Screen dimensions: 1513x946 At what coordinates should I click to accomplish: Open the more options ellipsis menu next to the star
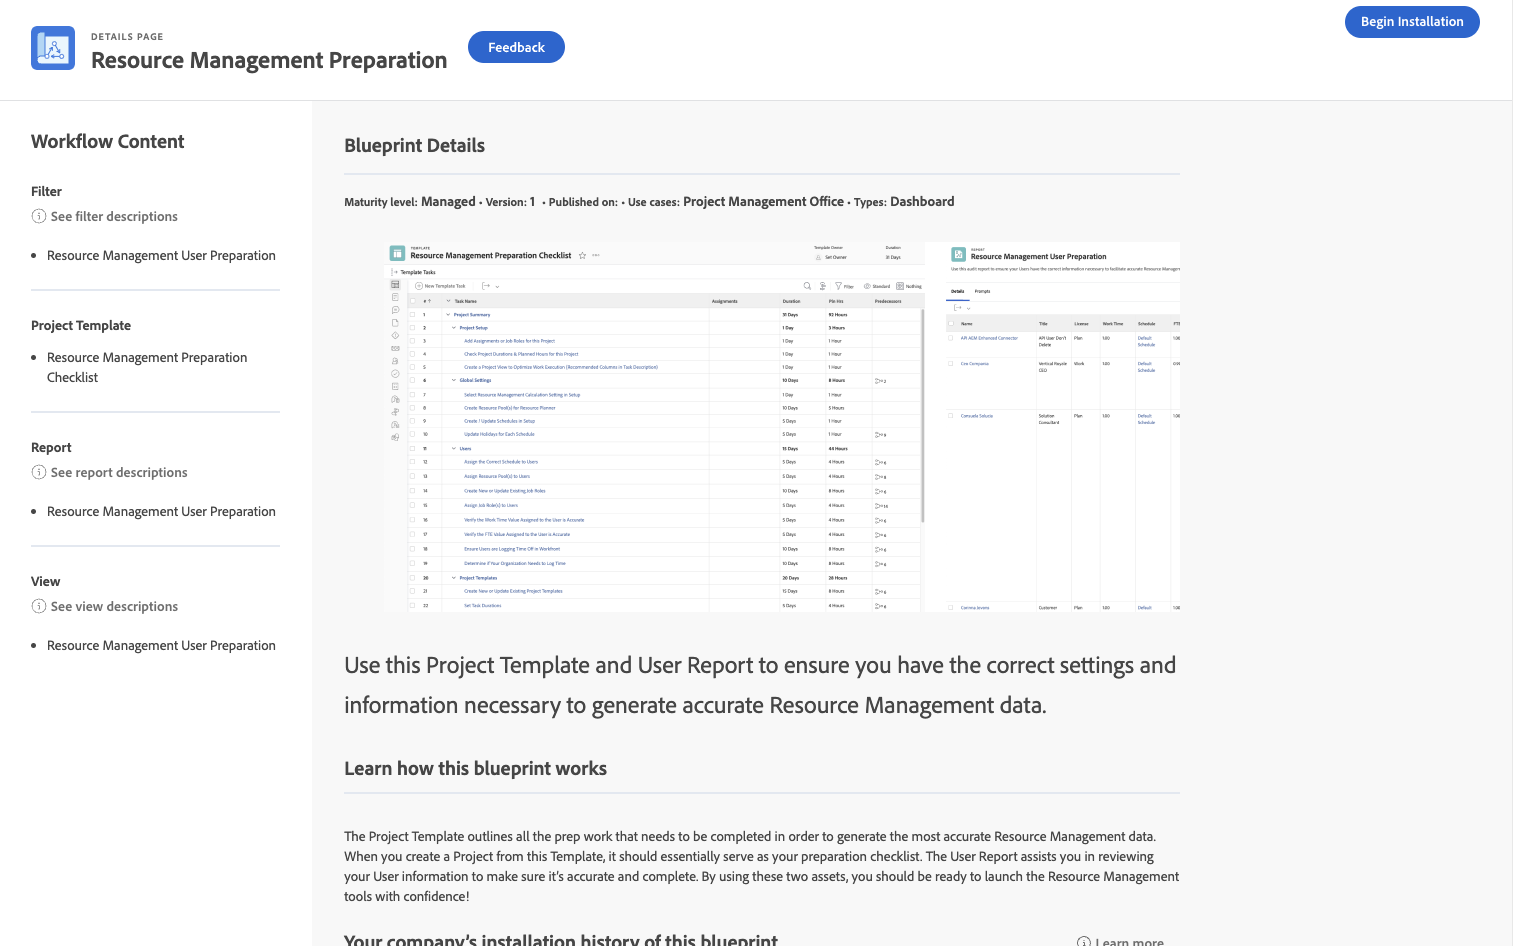pos(595,255)
